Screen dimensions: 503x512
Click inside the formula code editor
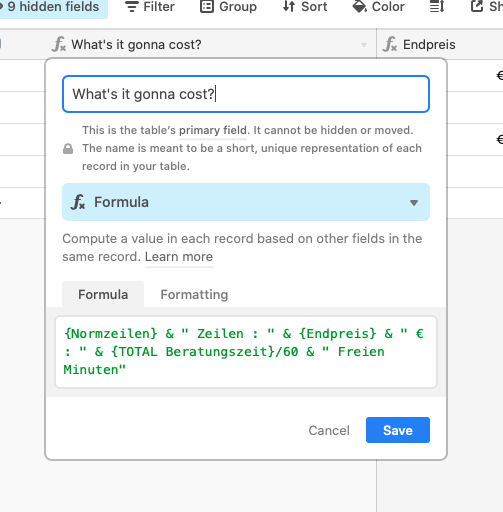pos(246,352)
